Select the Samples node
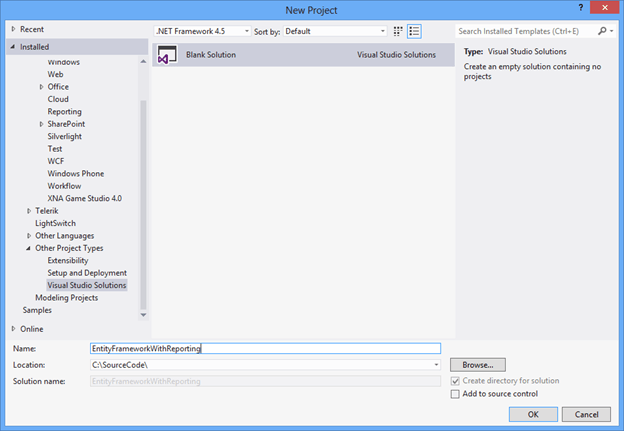The width and height of the screenshot is (624, 431). 37,310
